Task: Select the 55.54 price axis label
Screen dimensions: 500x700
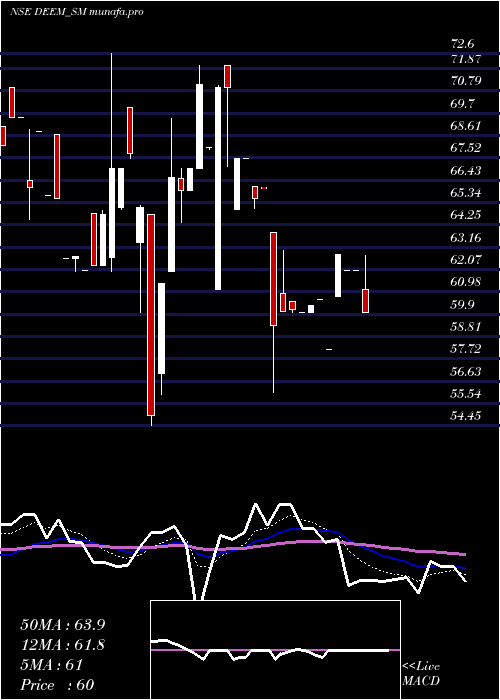Action: coord(466,393)
